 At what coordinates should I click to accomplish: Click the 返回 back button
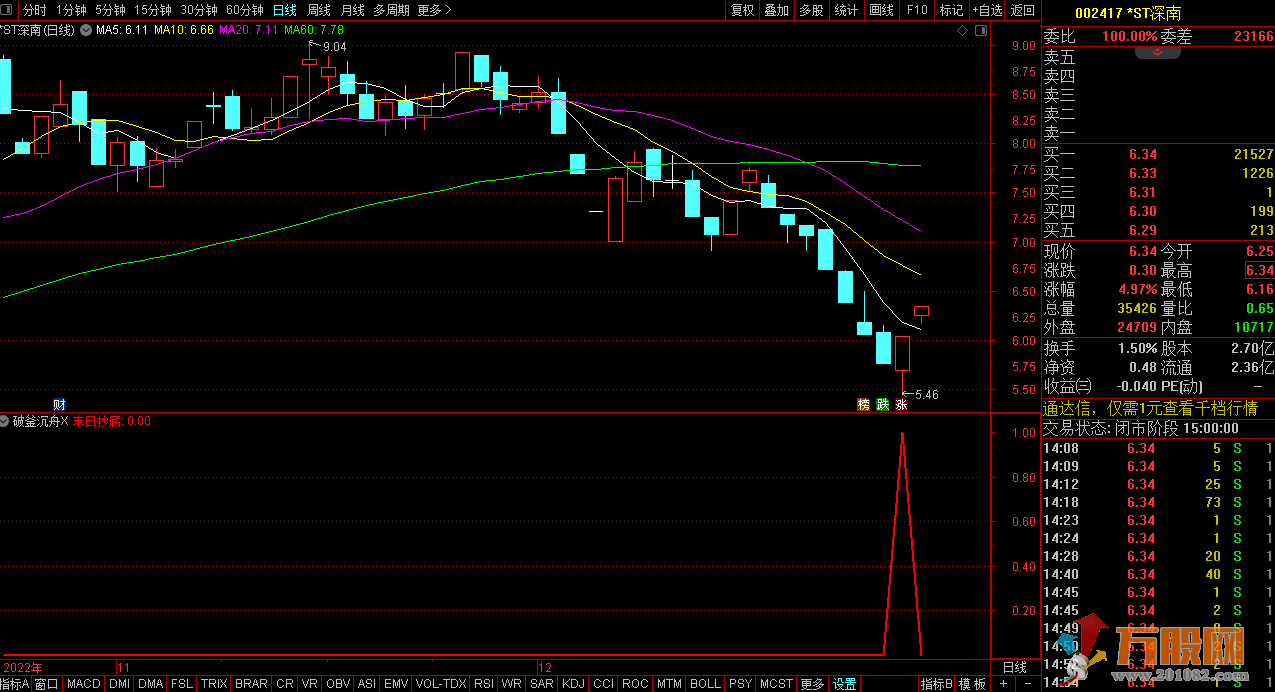coord(1023,10)
